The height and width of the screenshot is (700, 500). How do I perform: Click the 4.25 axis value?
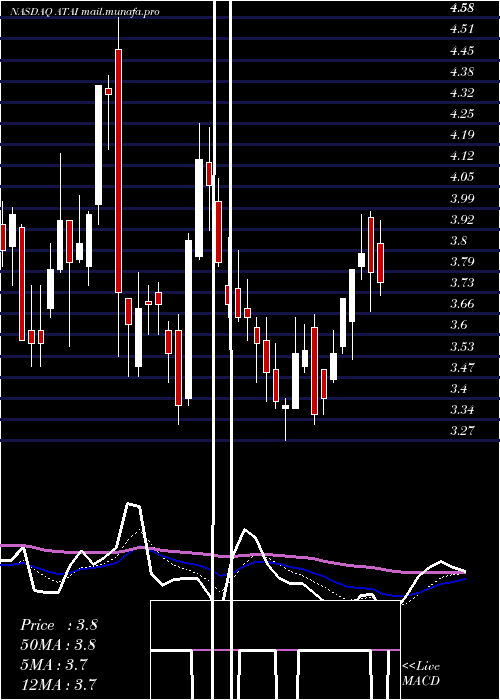462,113
